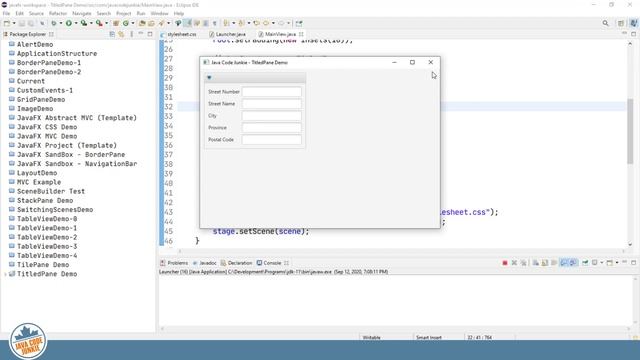Image resolution: width=640 pixels, height=360 pixels.
Task: Switch to the Problems tab
Action: 174,263
